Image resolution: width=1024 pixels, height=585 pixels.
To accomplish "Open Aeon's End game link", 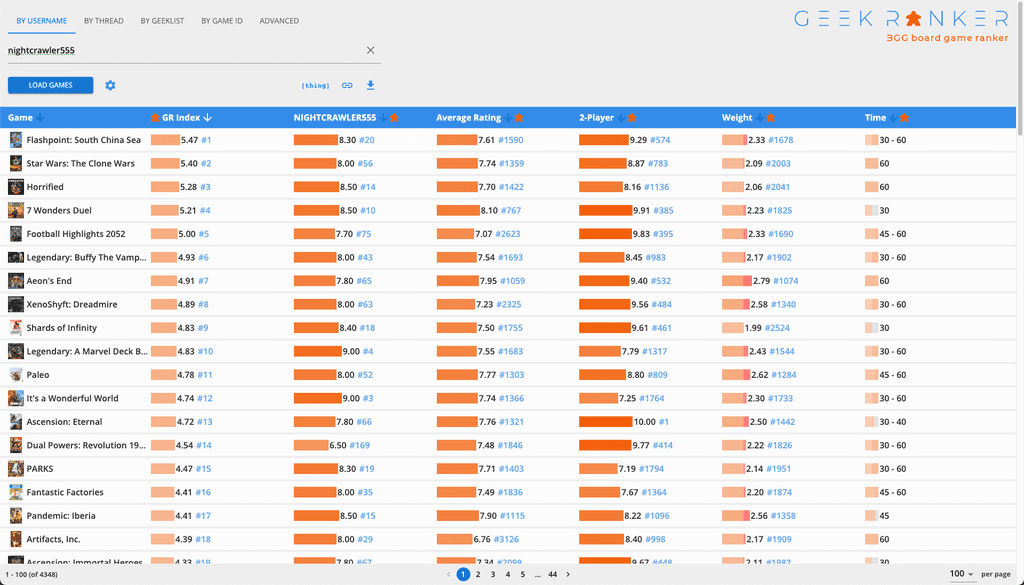I will point(49,281).
